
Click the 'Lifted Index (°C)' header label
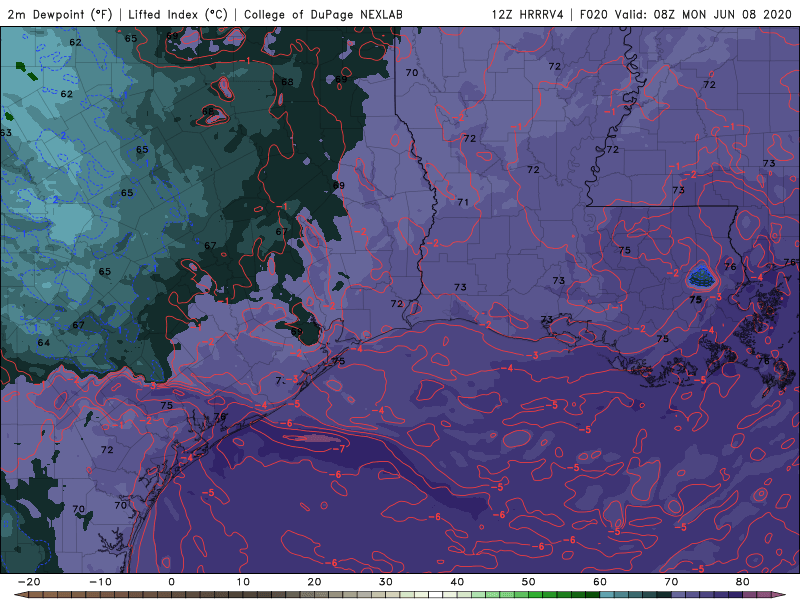pos(178,14)
